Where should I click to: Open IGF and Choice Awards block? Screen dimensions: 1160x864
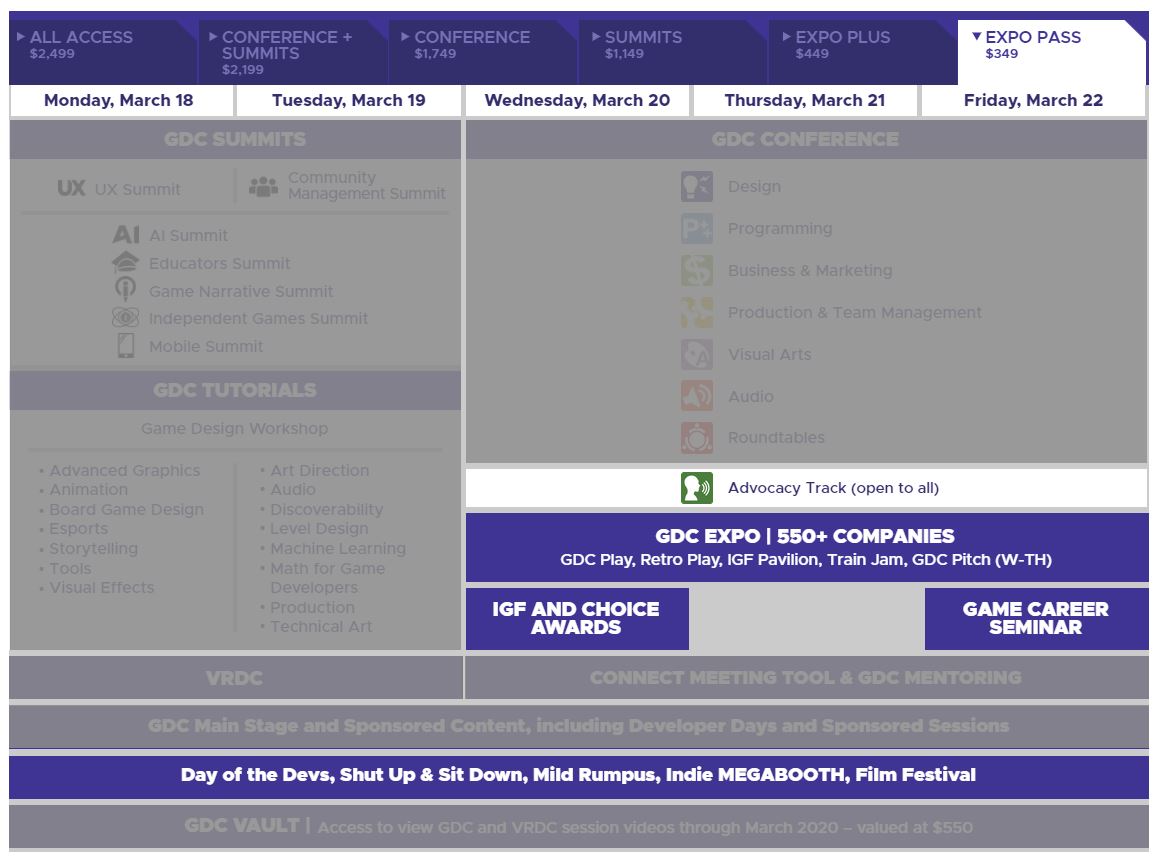[577, 618]
